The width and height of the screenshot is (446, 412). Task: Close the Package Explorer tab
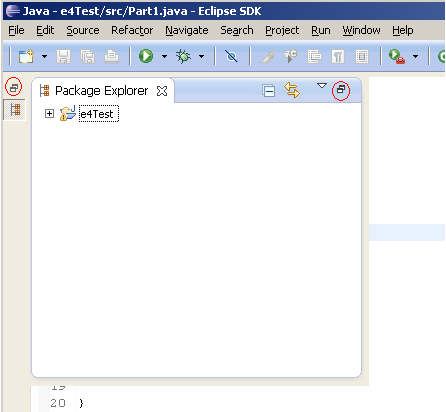point(162,91)
